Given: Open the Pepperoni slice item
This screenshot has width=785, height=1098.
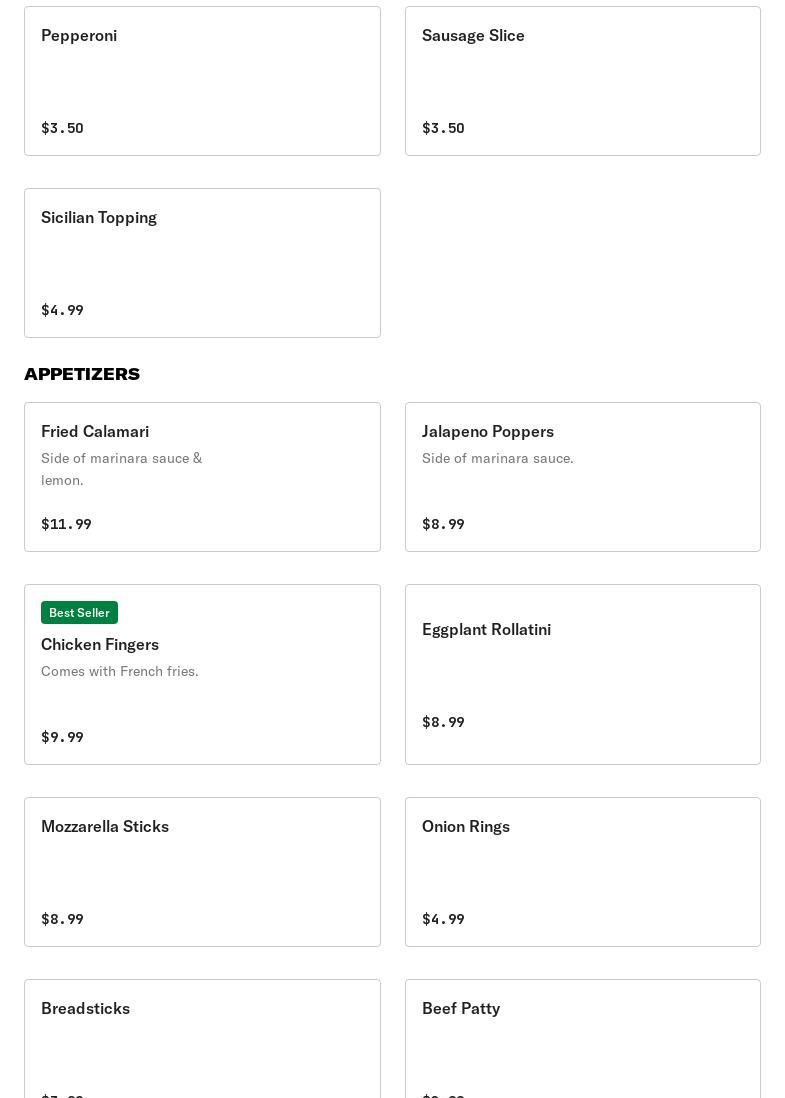Looking at the screenshot, I should pyautogui.click(x=202, y=81).
